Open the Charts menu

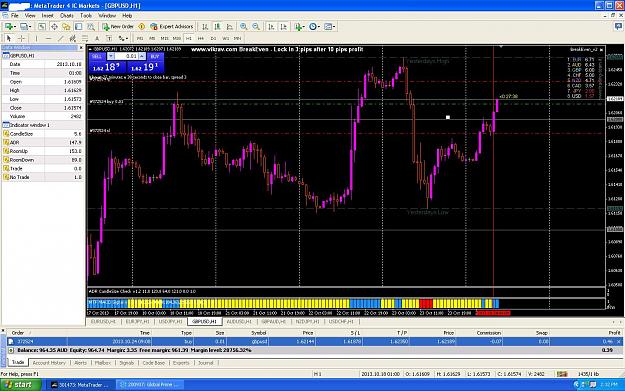click(x=67, y=16)
